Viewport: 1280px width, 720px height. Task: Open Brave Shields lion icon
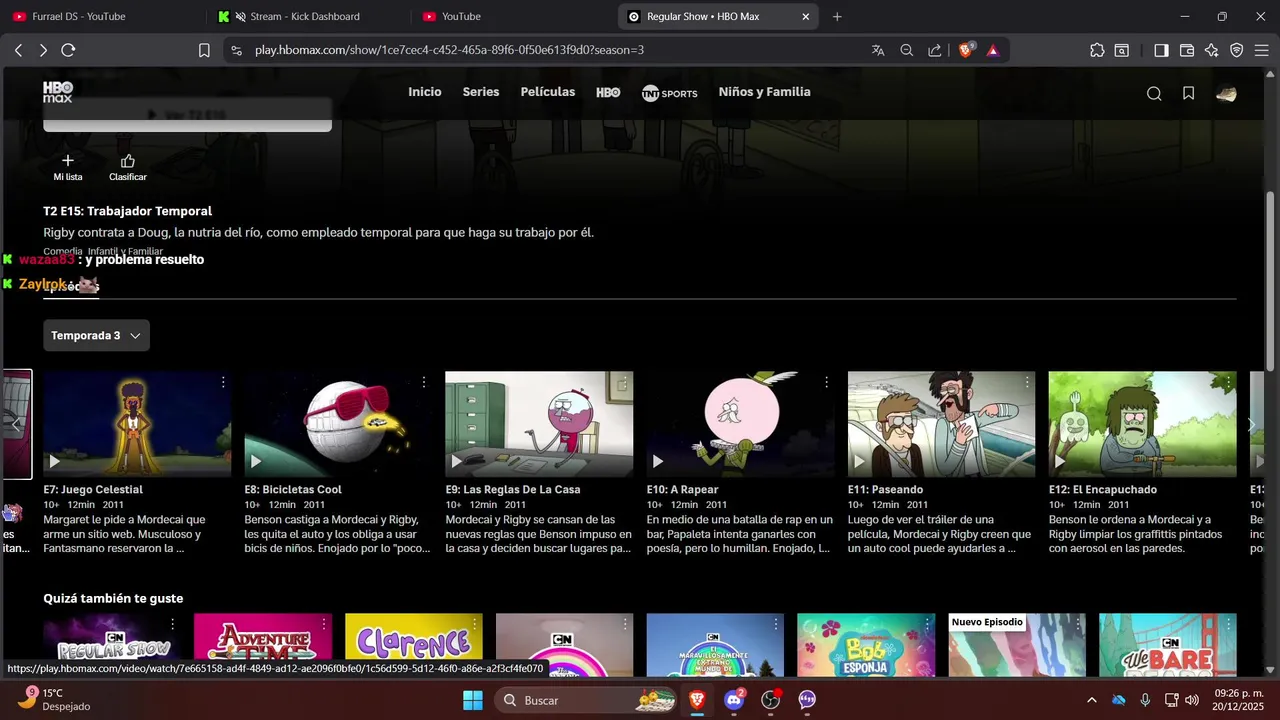966,50
